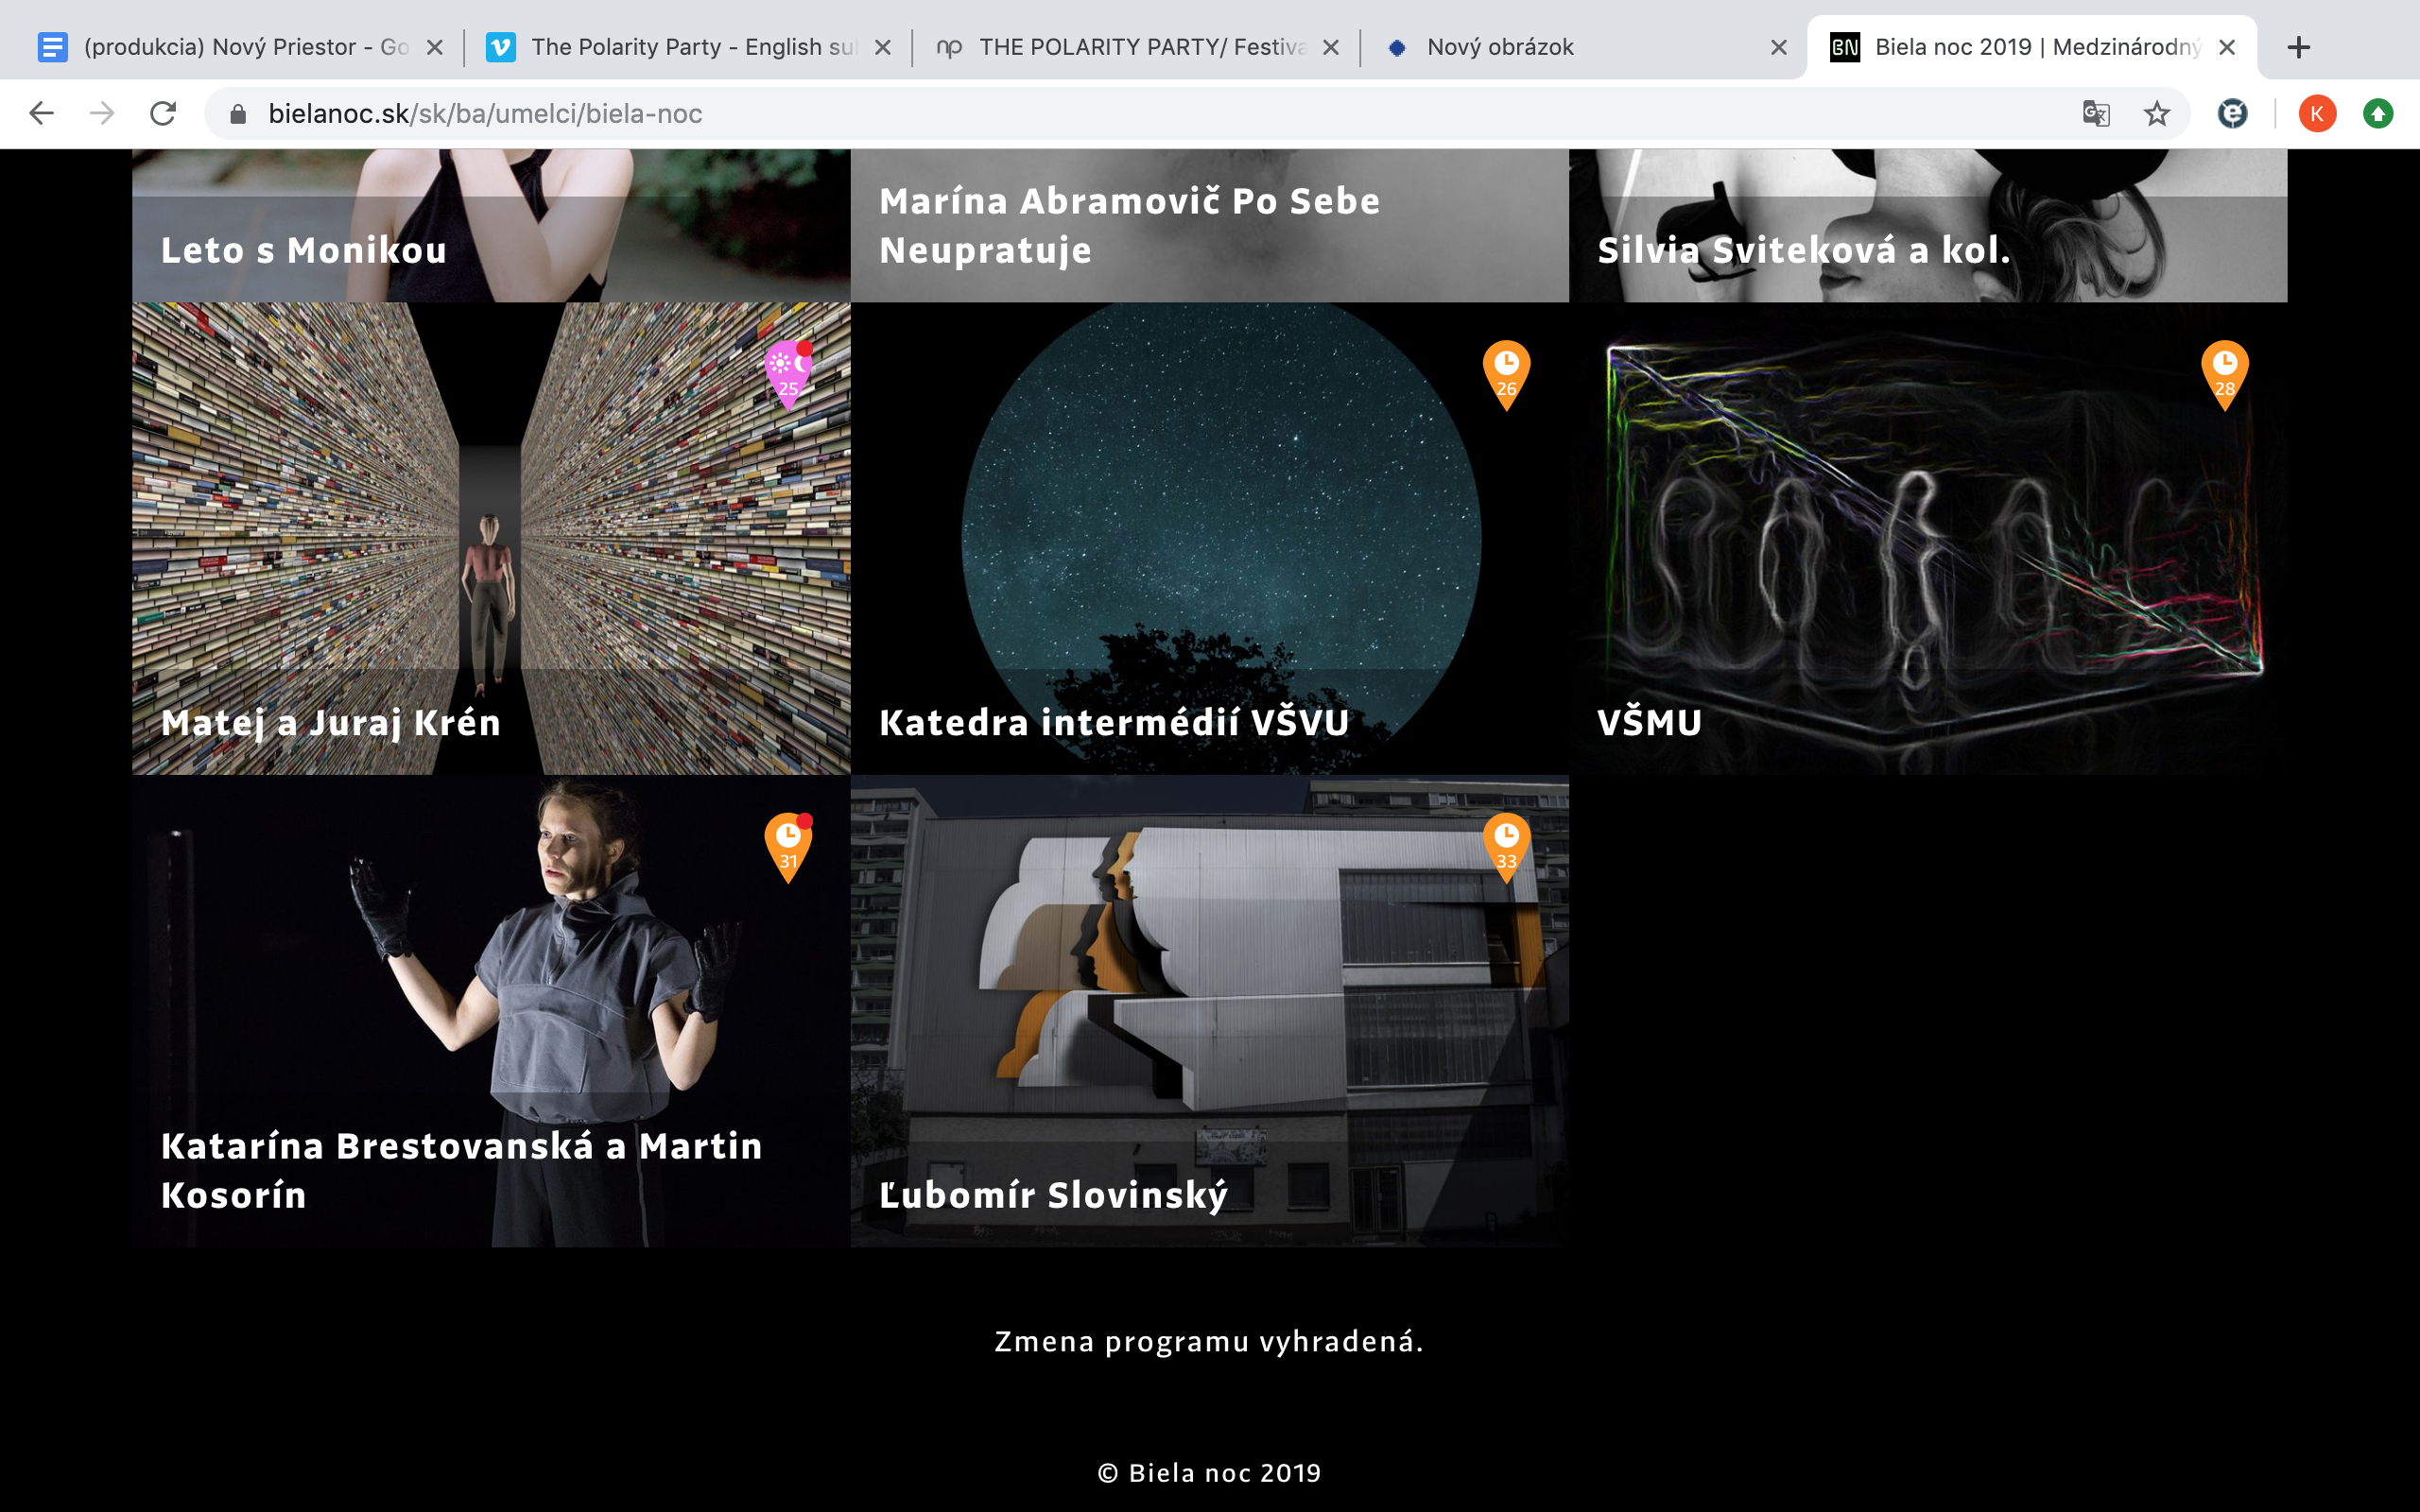Click the address bar URL field
Viewport: 2420px width, 1512px height.
point(1100,114)
